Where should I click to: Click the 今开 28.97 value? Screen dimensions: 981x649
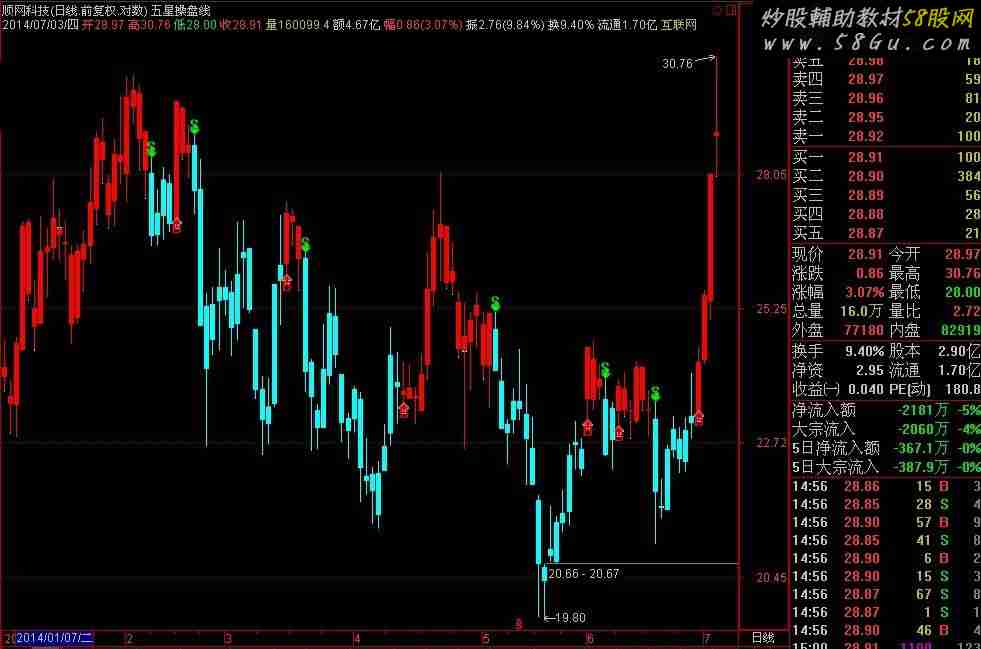(962, 254)
